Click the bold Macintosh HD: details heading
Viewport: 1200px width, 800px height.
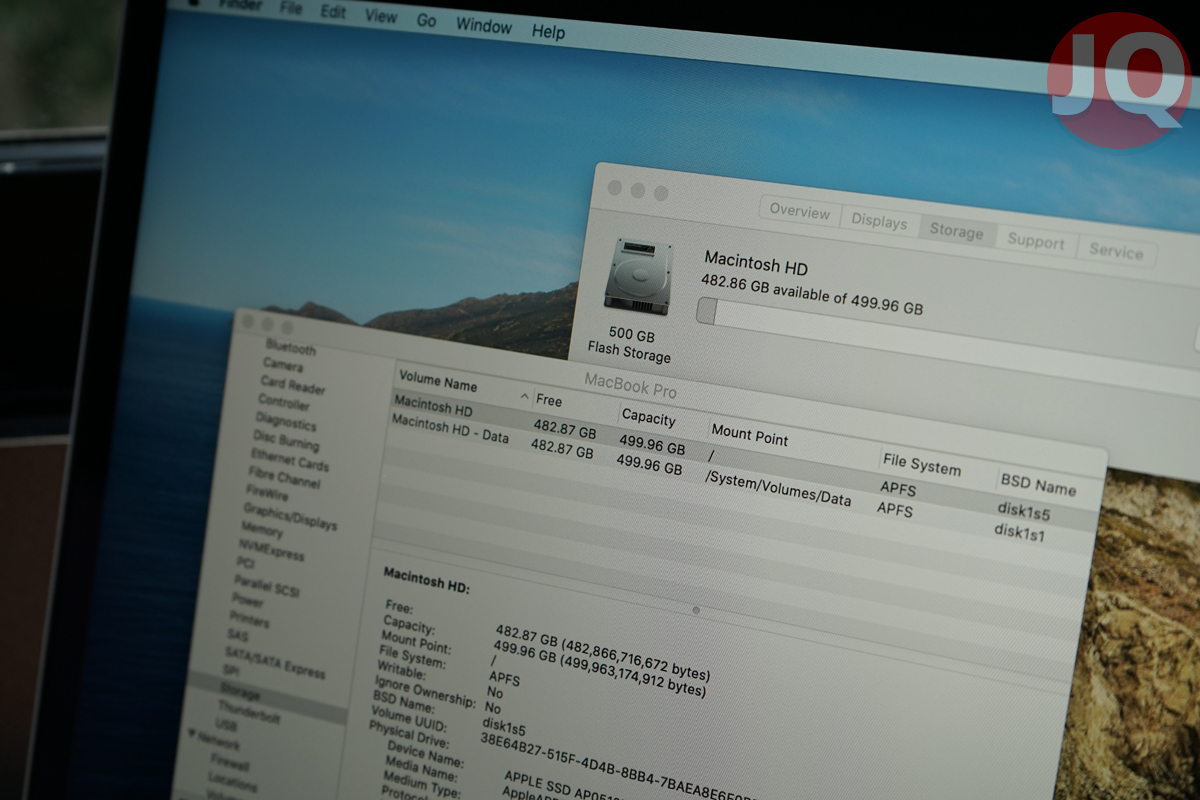[427, 579]
